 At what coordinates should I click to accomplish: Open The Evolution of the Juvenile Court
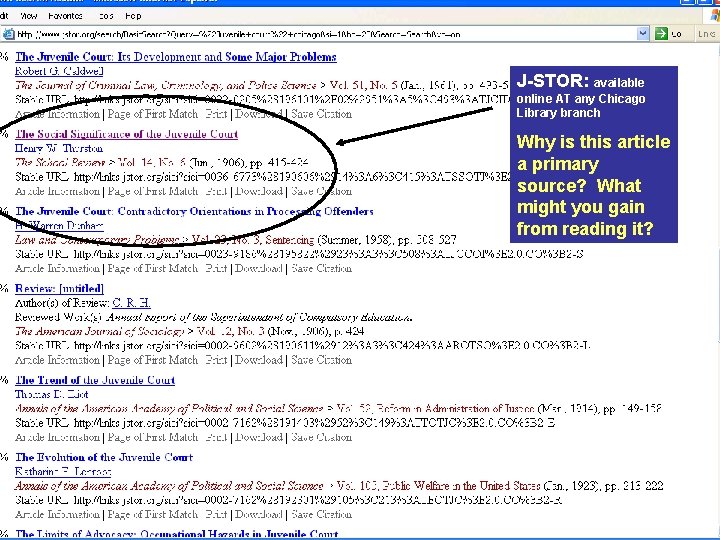click(x=104, y=457)
